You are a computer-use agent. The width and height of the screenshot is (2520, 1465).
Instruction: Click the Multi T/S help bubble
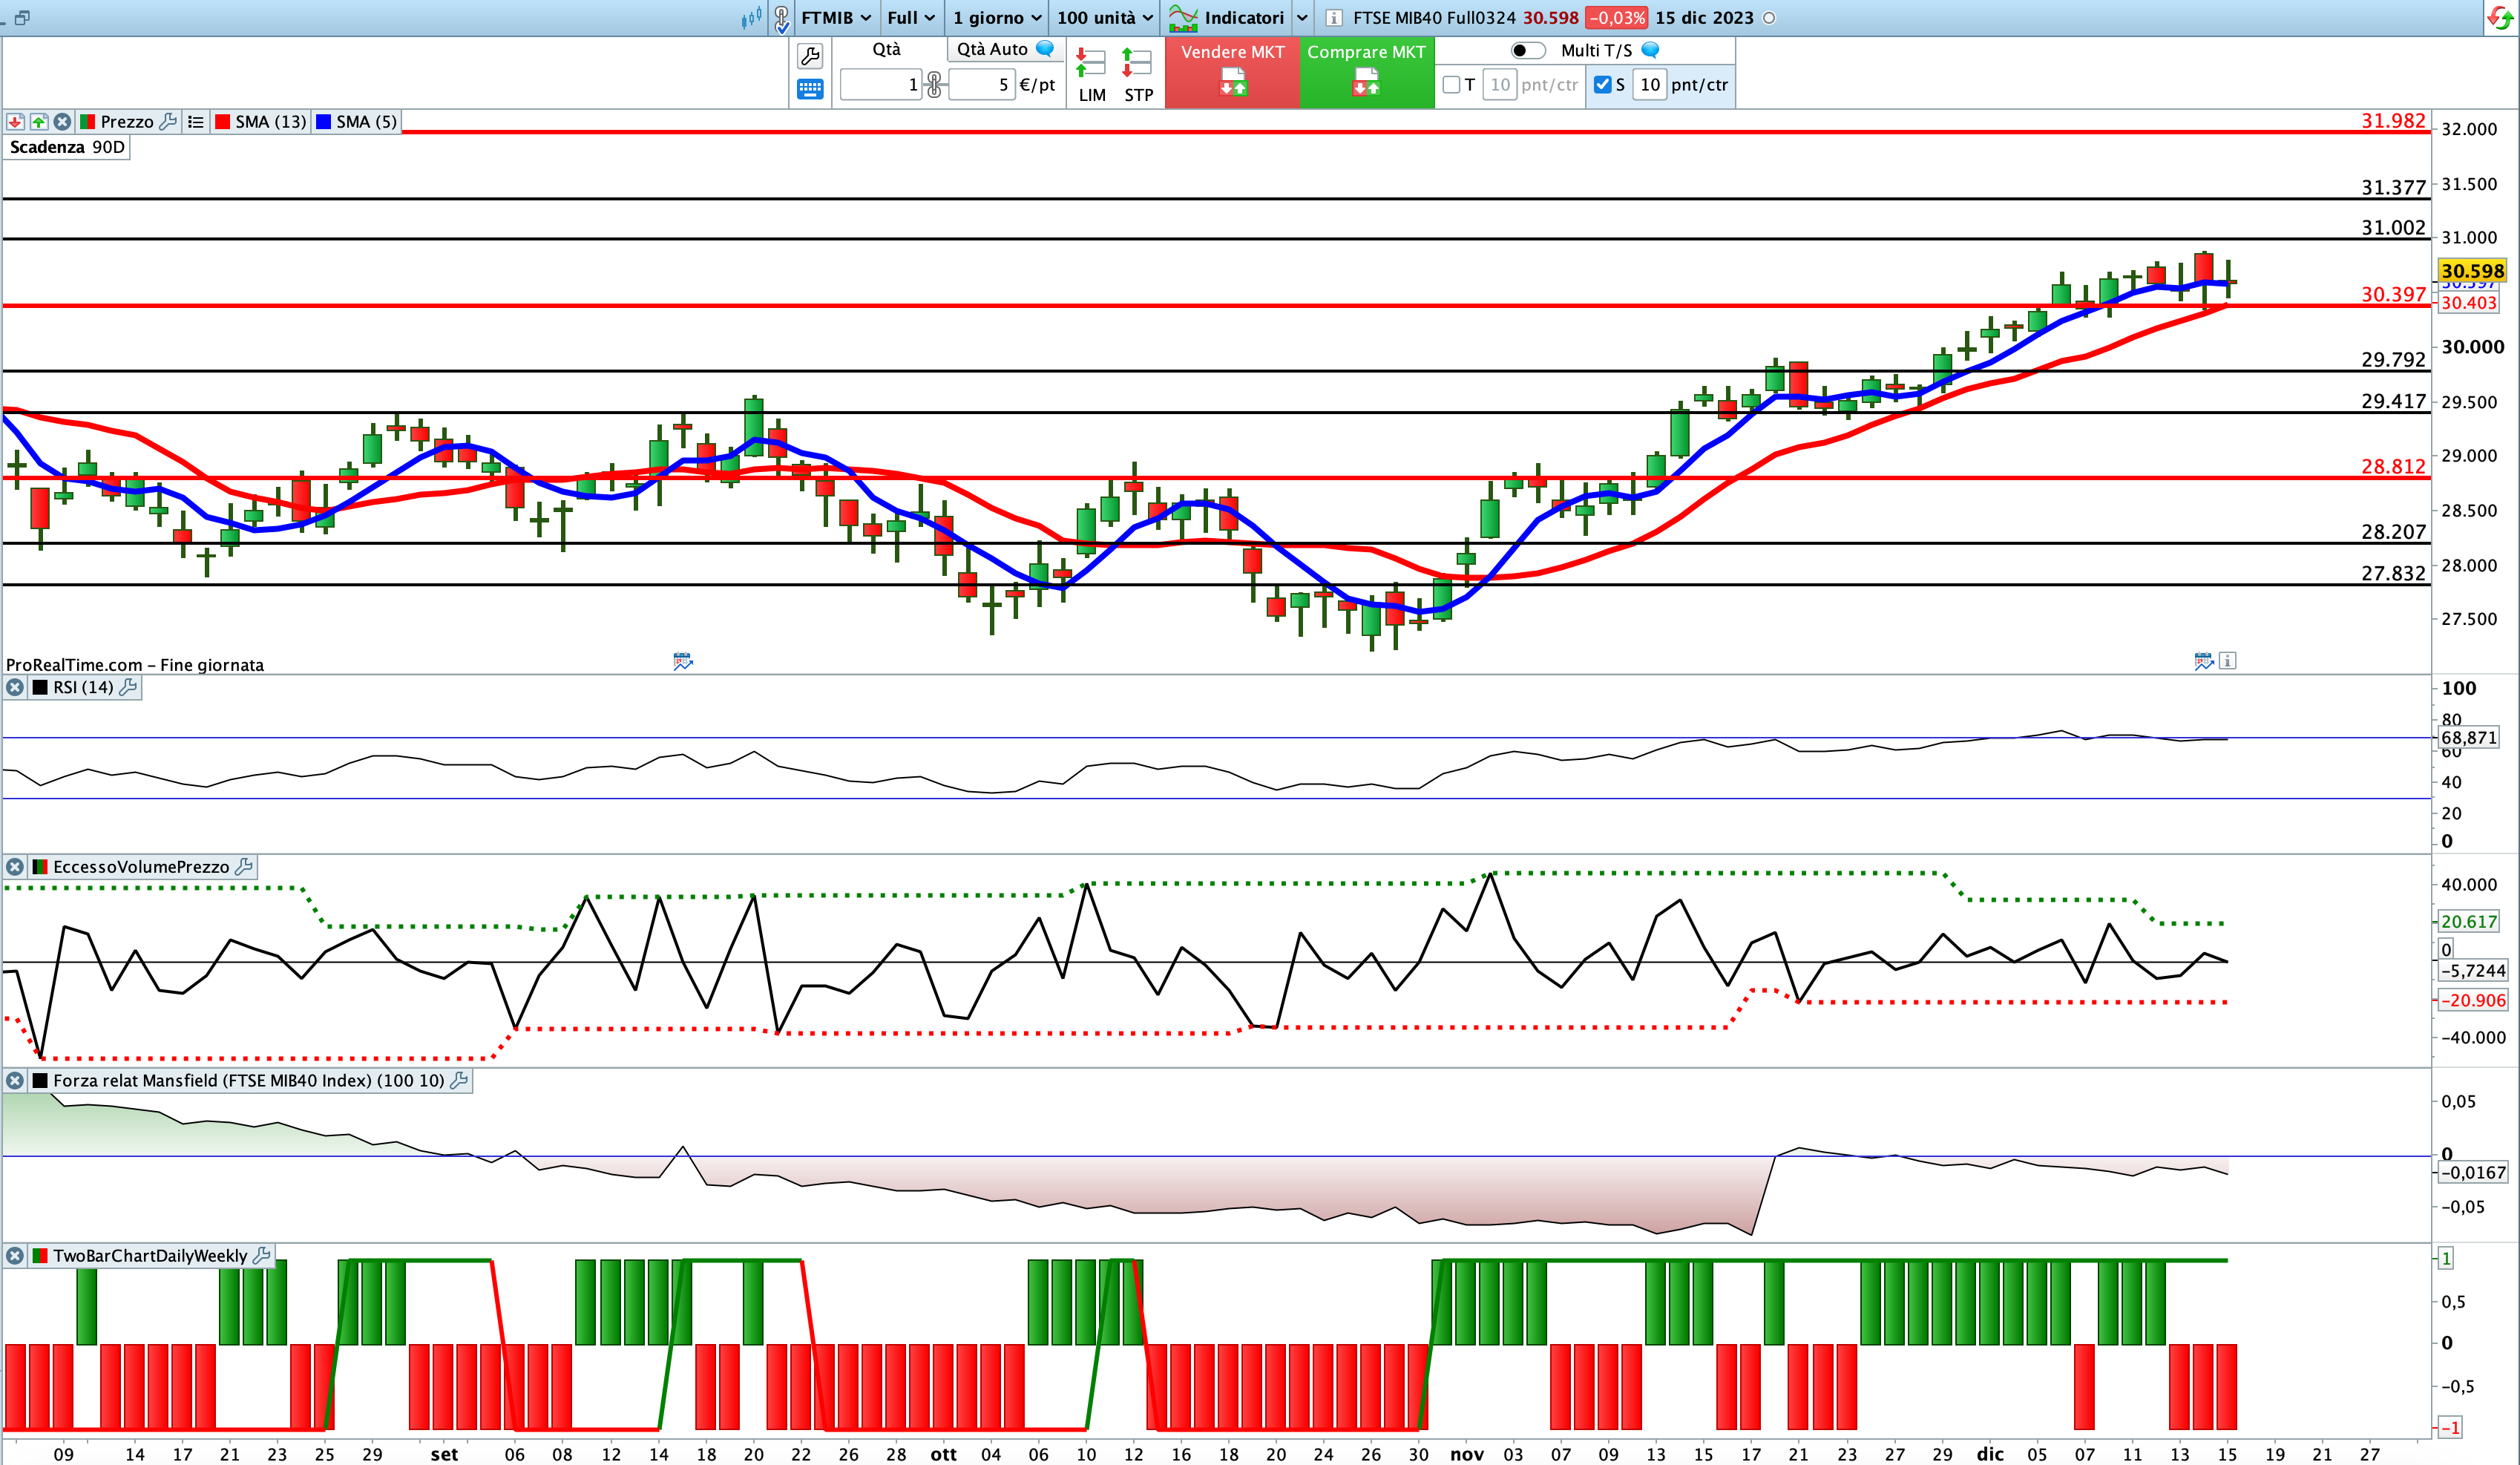click(x=1651, y=50)
